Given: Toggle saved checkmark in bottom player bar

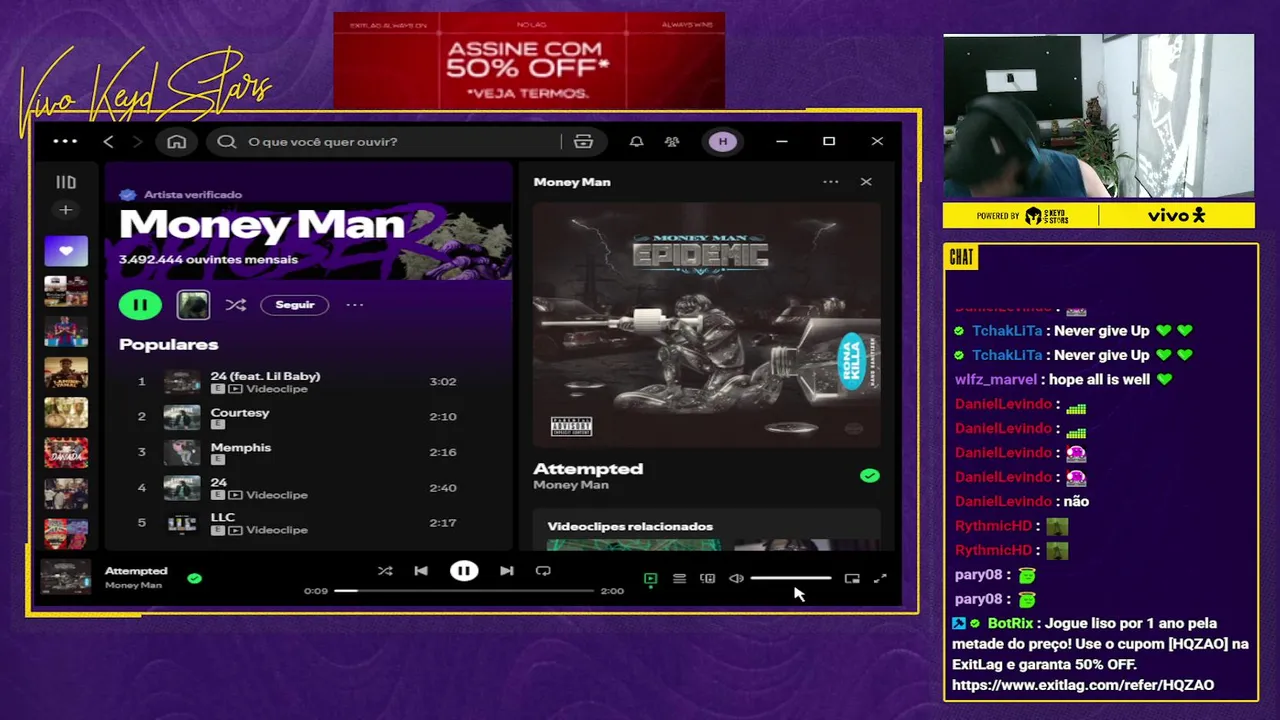Looking at the screenshot, I should [x=194, y=578].
